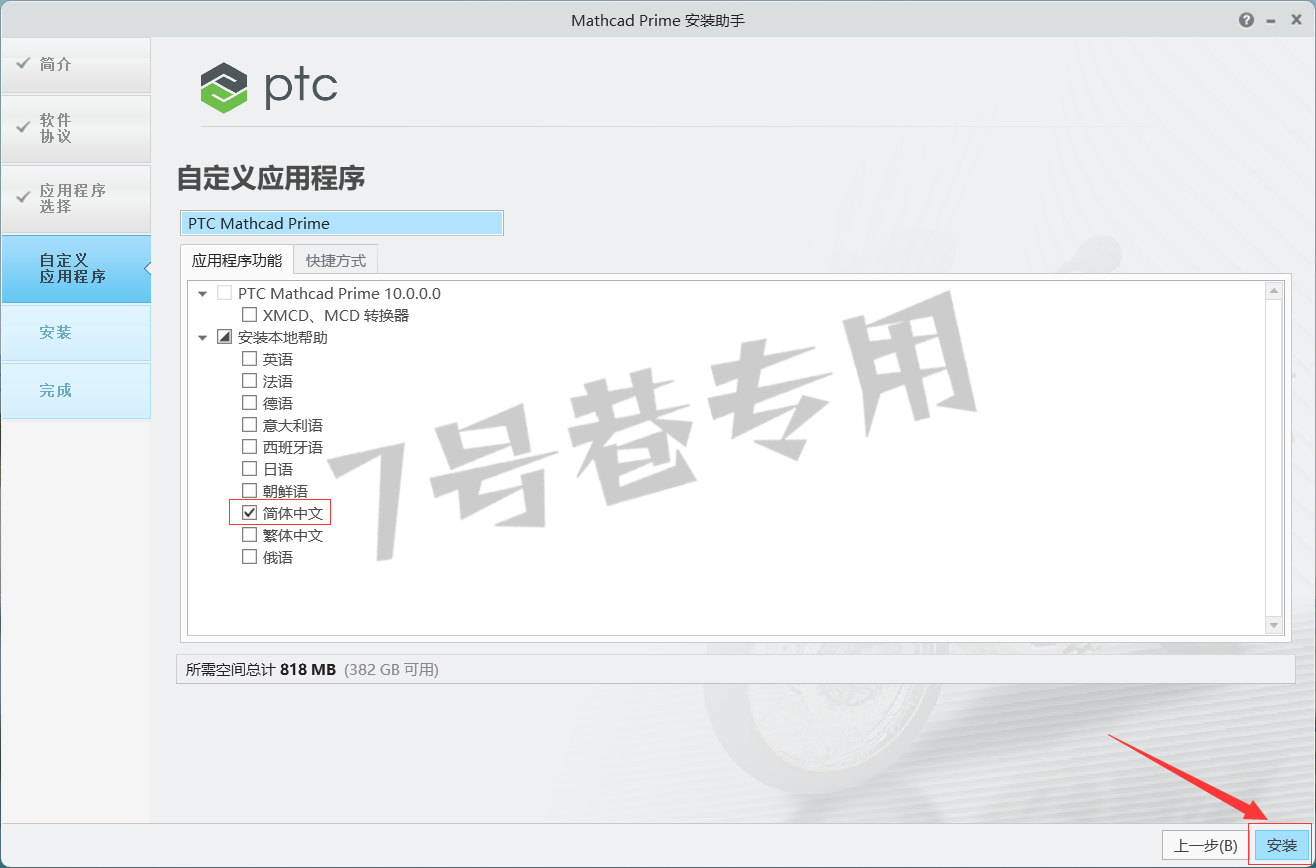Collapse the PTC Mathcad Prime 10.0.0.0 tree node
1316x868 pixels.
(x=203, y=294)
